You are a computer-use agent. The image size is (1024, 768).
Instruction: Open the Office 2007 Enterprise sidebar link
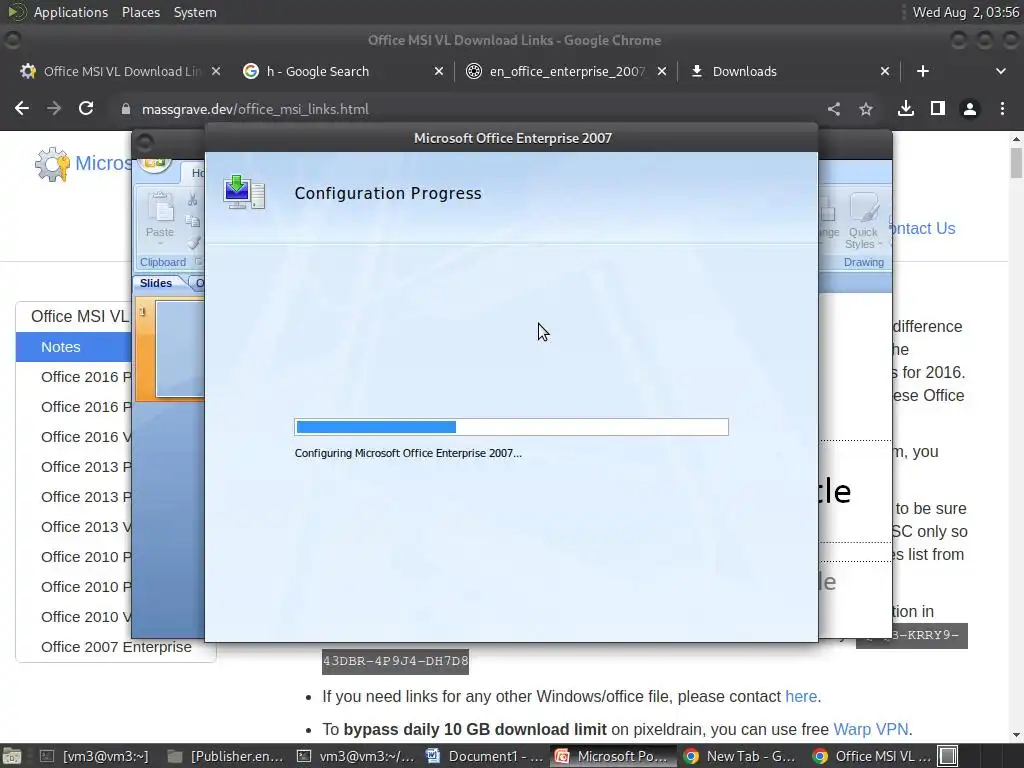(x=116, y=647)
